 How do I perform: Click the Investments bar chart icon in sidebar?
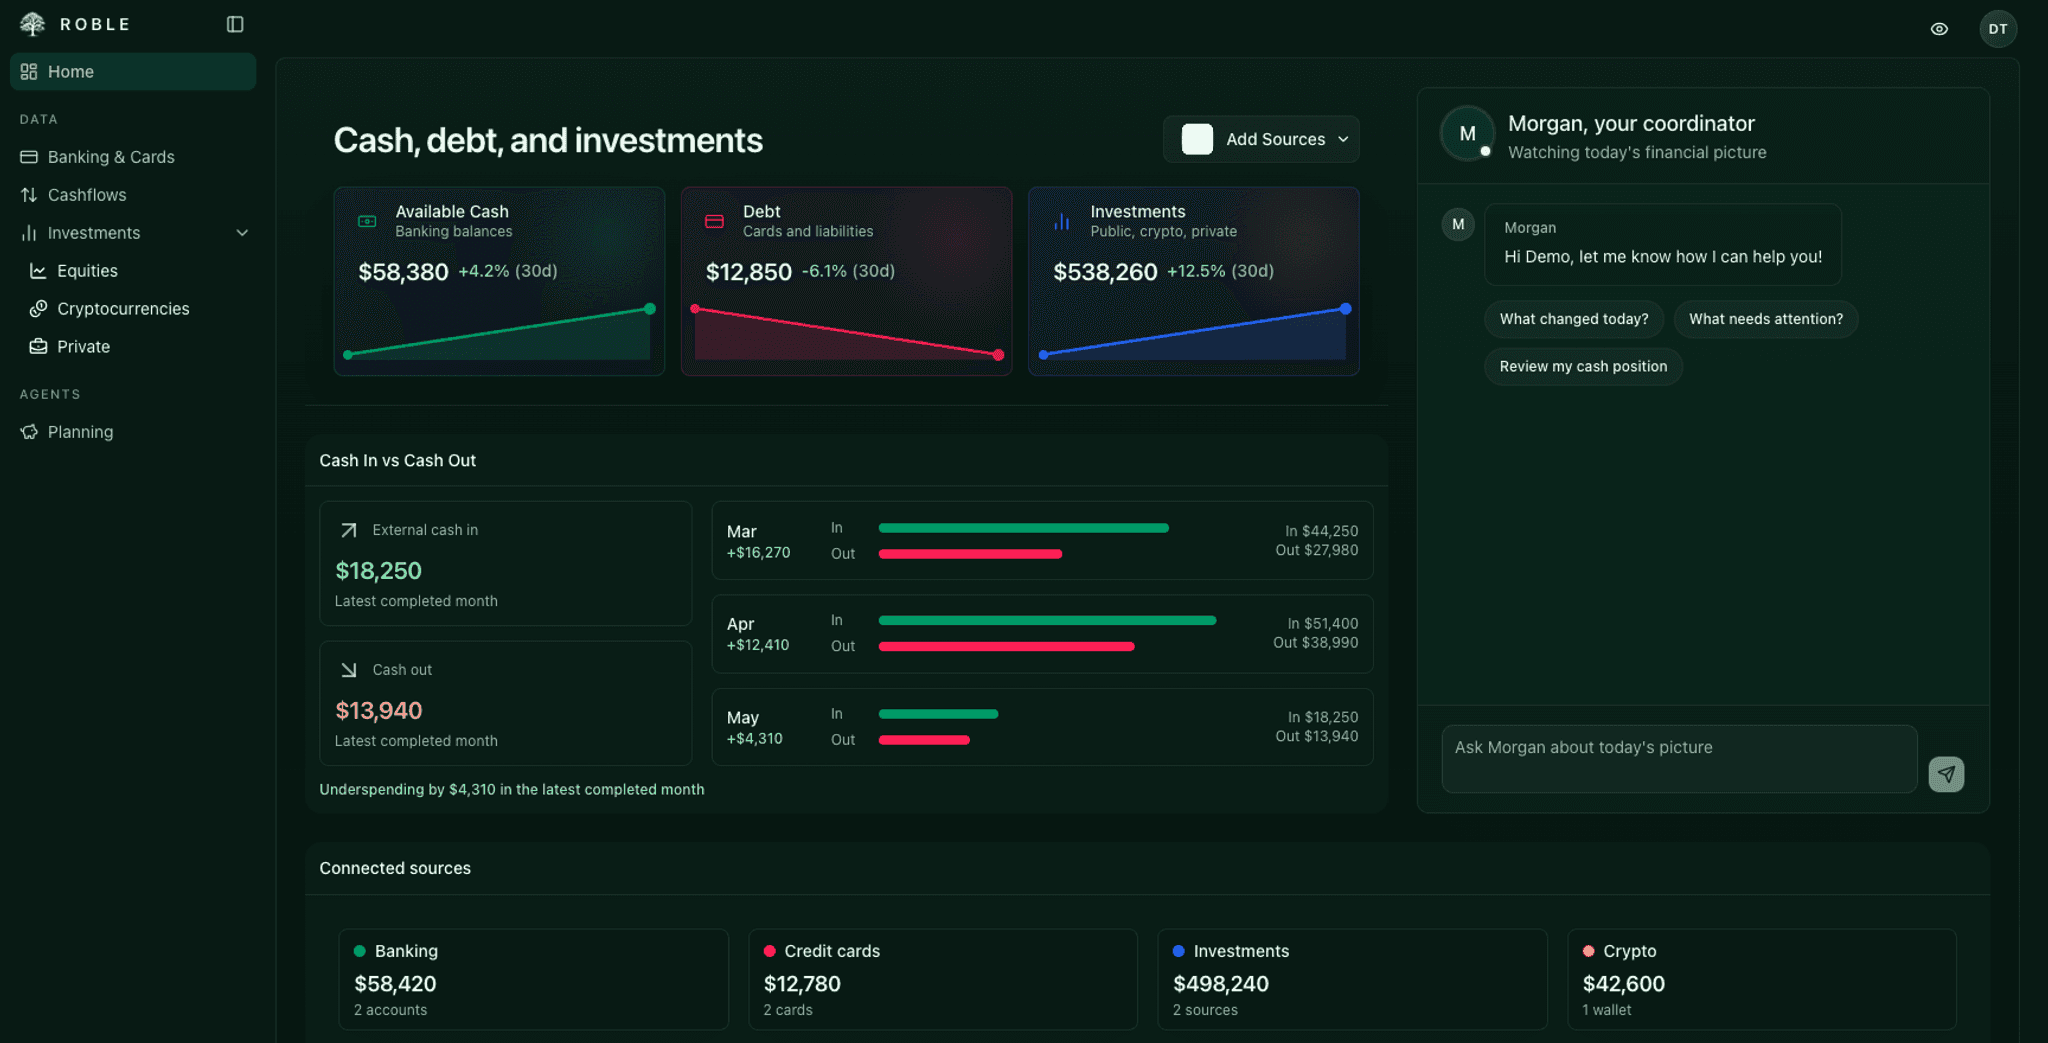tap(29, 233)
